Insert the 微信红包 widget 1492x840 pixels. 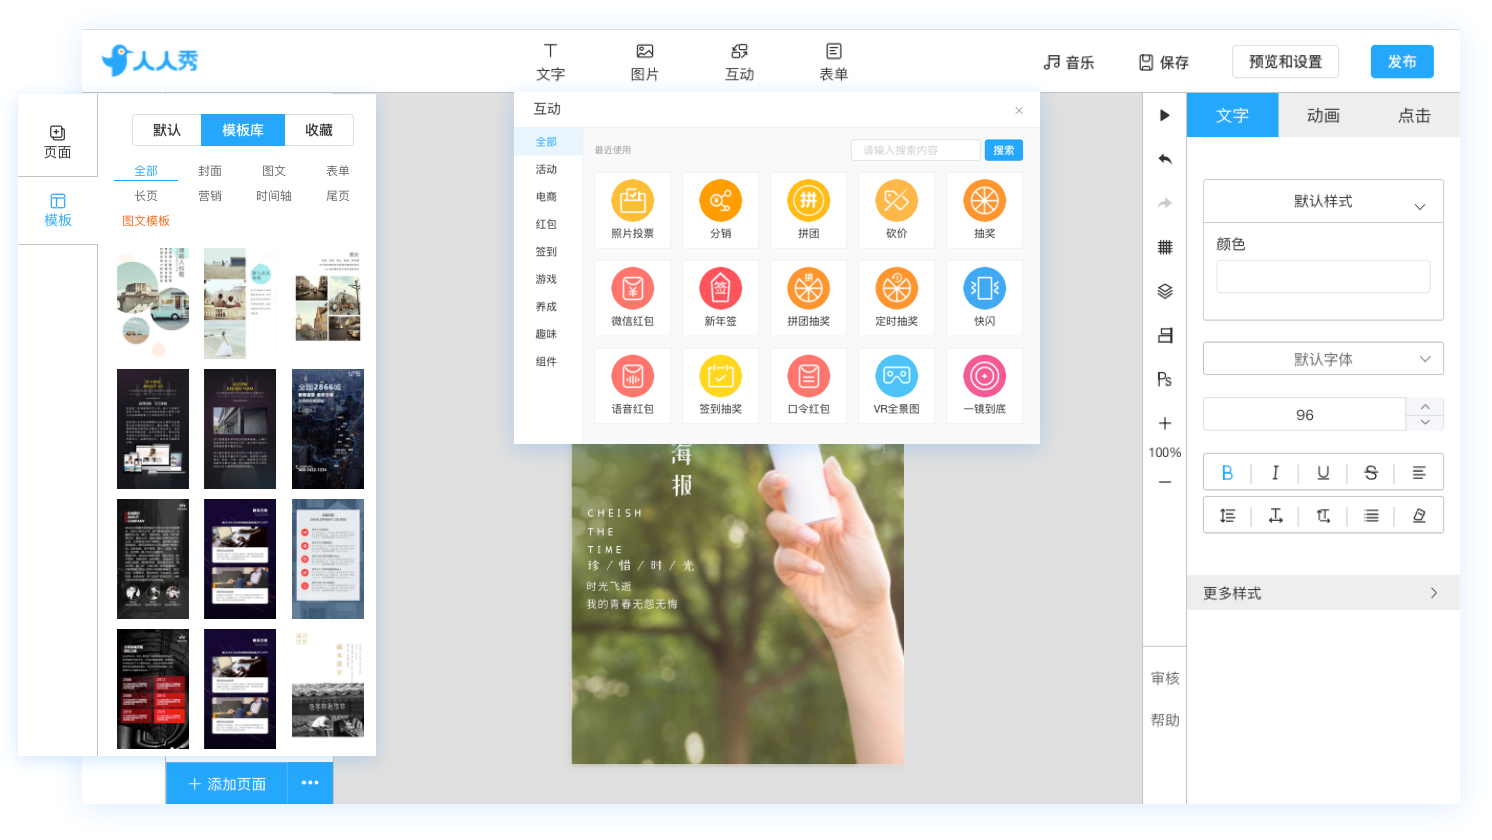click(x=632, y=298)
